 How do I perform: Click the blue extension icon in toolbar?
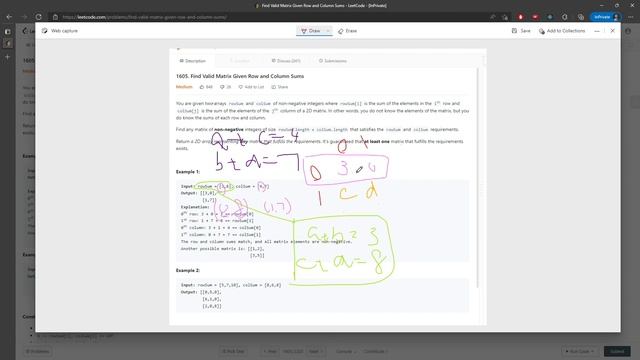(x=550, y=17)
